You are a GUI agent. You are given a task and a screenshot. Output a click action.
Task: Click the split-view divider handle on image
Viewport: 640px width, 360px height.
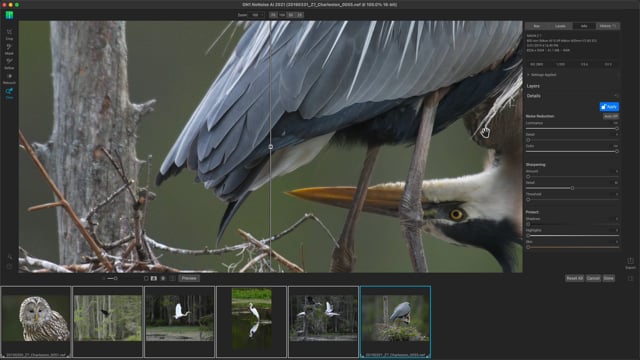(271, 147)
